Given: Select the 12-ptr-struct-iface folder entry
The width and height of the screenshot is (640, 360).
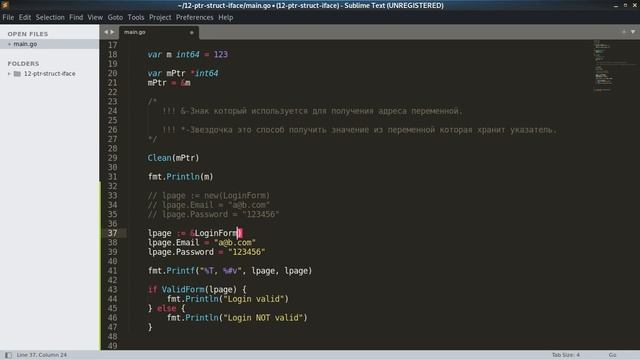Looking at the screenshot, I should pyautogui.click(x=49, y=74).
